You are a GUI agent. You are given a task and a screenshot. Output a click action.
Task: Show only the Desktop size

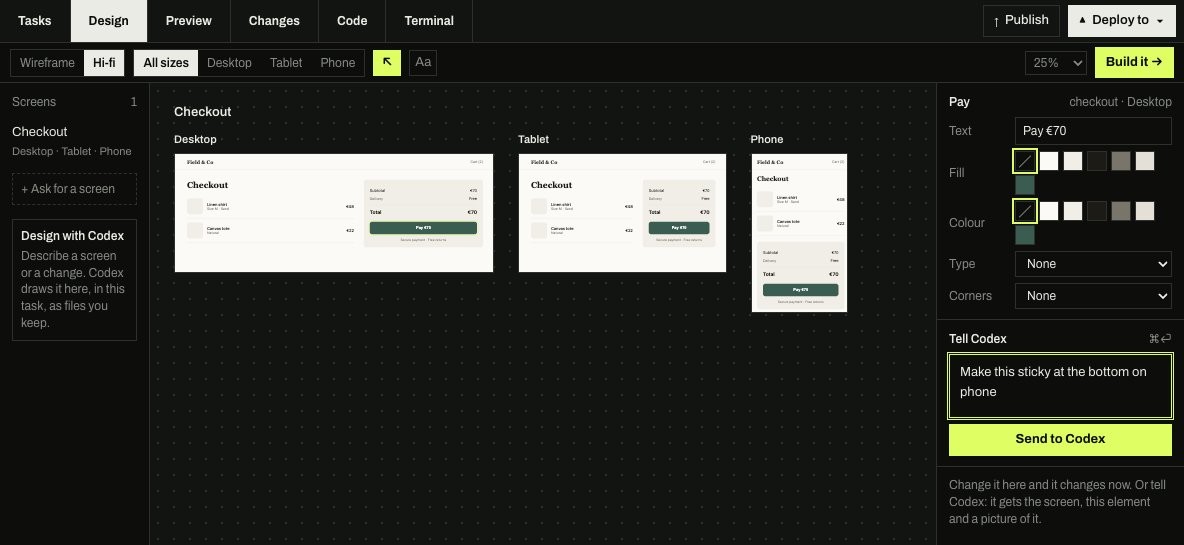pos(229,63)
